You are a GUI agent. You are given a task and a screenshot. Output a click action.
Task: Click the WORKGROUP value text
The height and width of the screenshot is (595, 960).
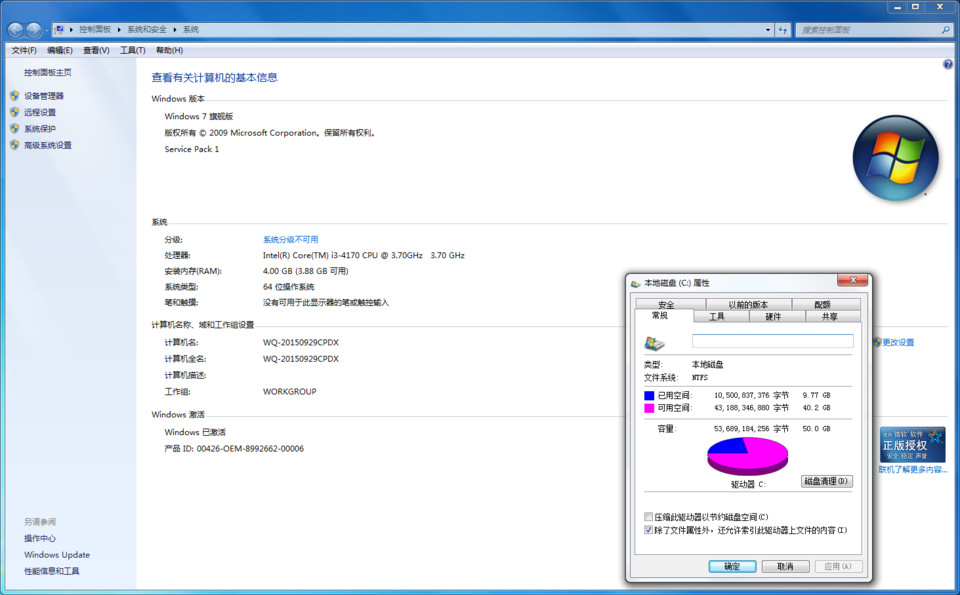(290, 391)
